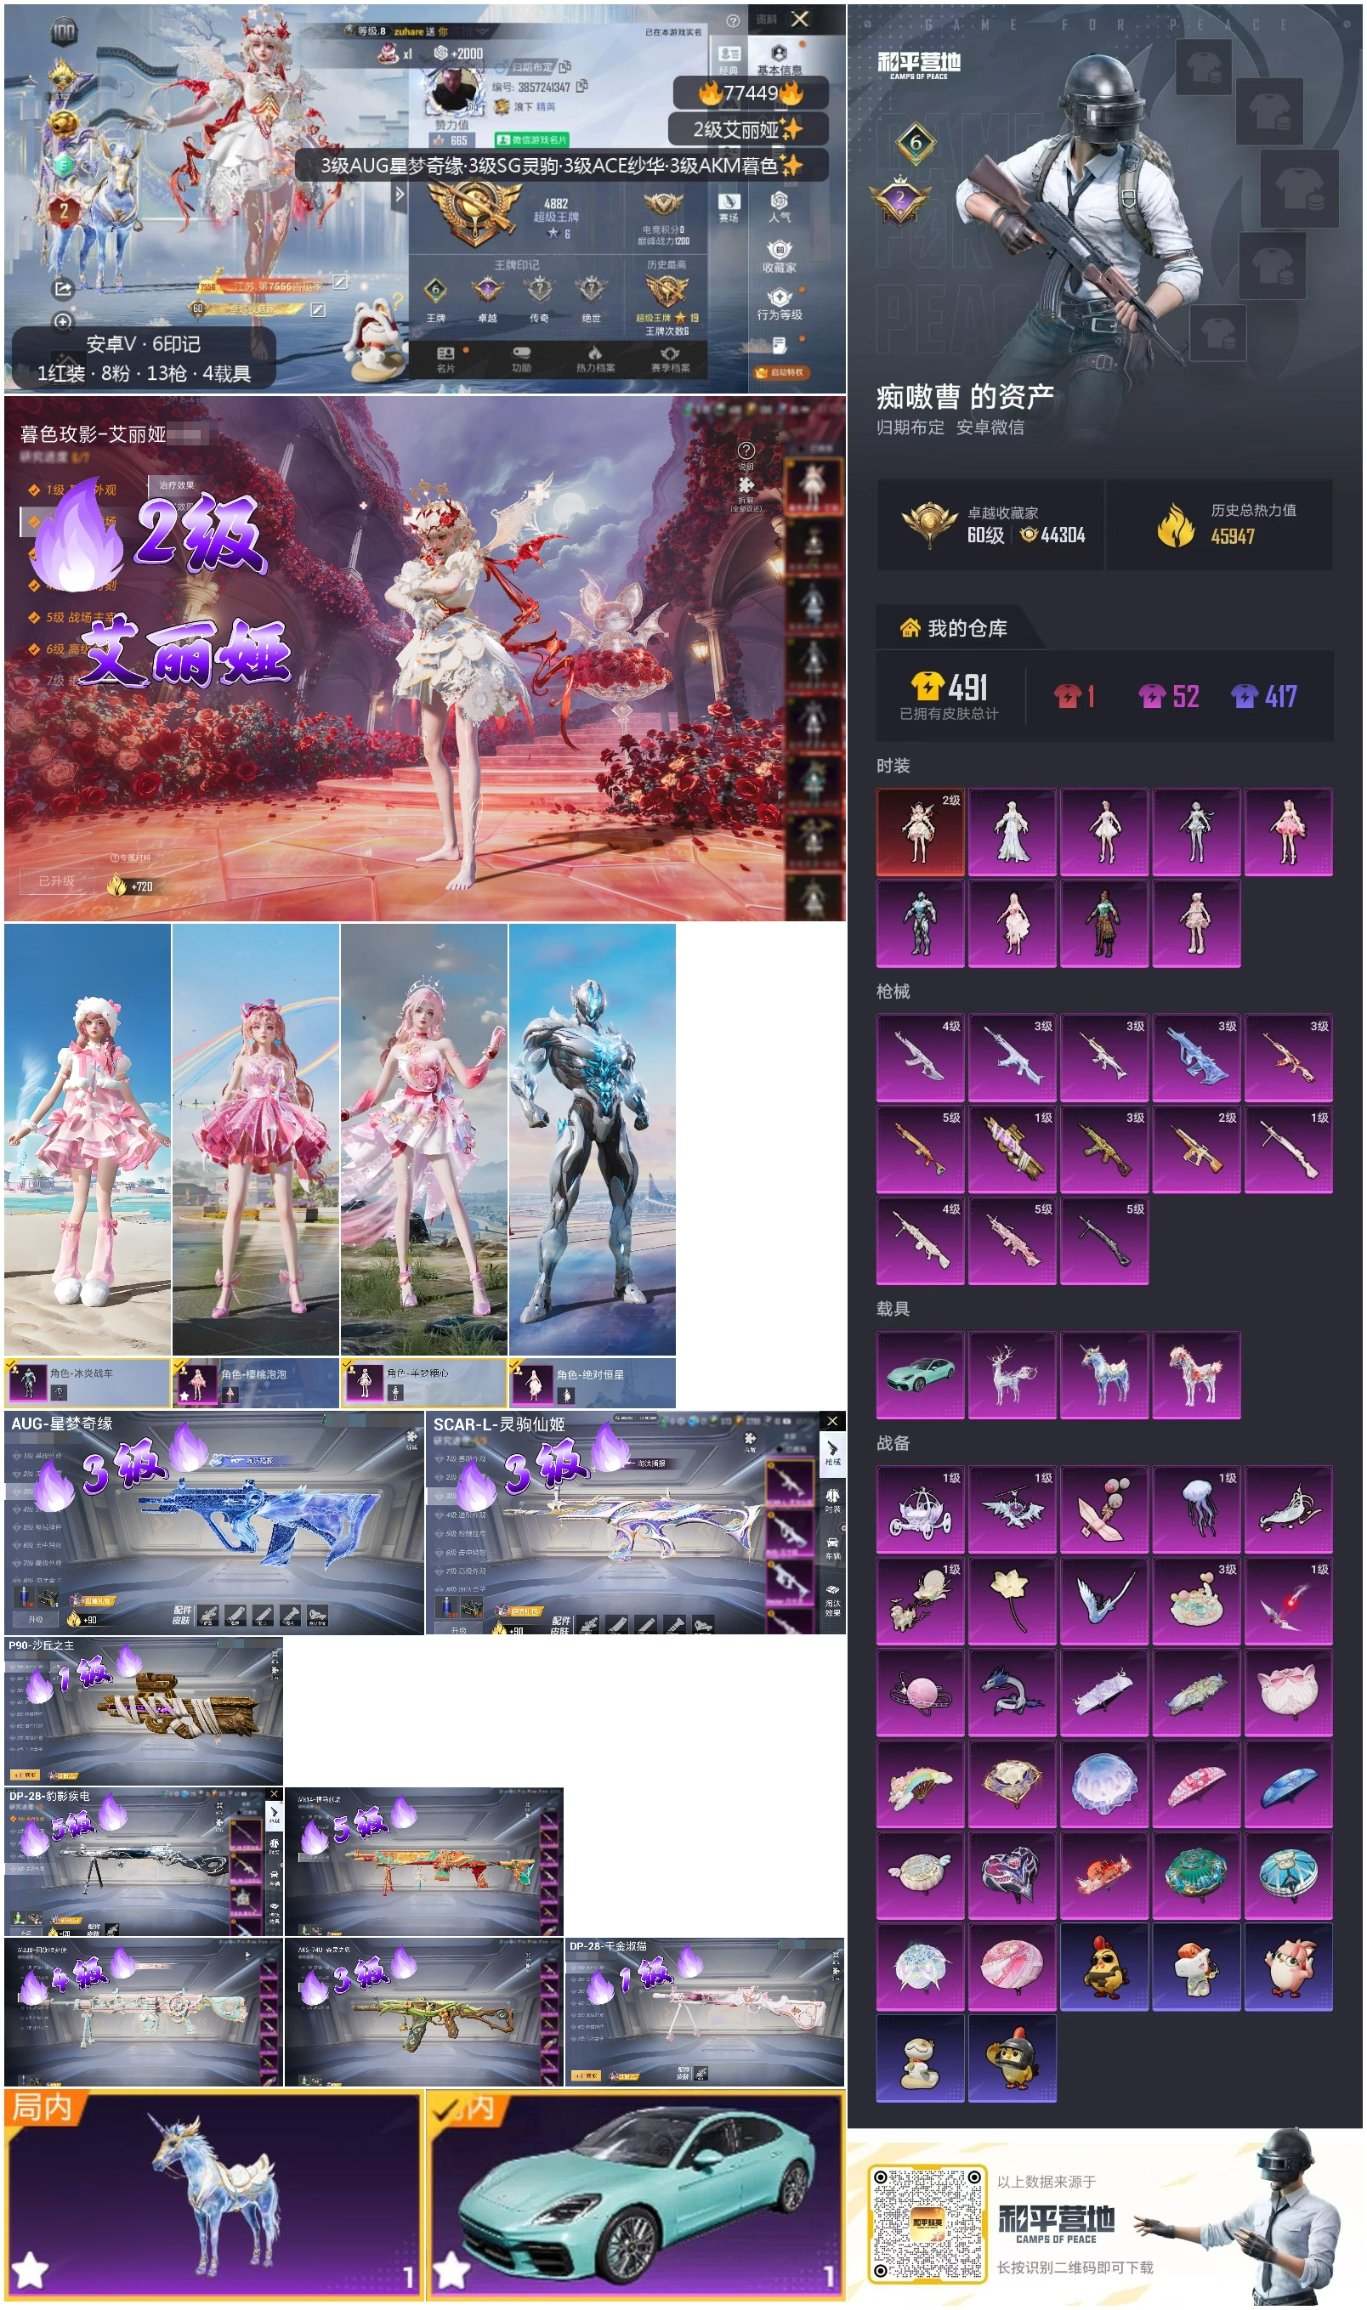The height and width of the screenshot is (2310, 1367).
Task: Close the SCAR-L-灵驹仙姬 weapon panel
Action: point(832,1421)
